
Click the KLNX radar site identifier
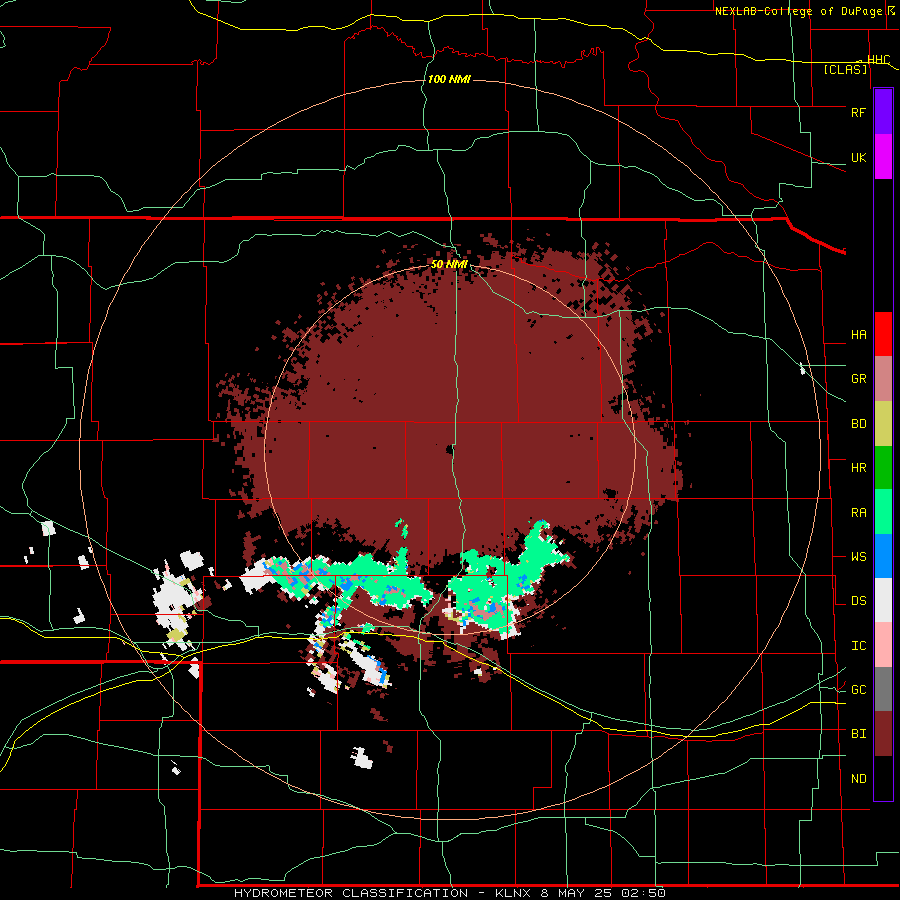click(514, 893)
